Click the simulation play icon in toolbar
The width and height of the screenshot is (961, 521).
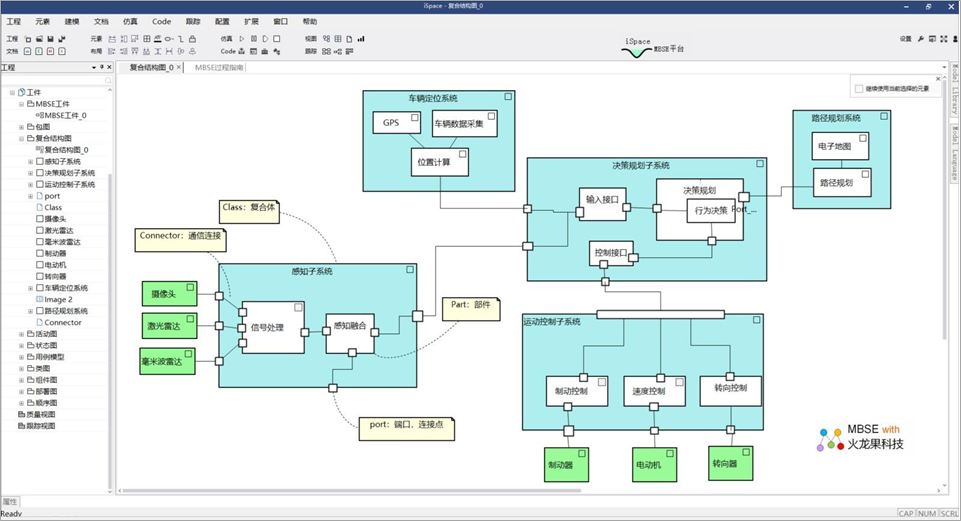click(x=242, y=39)
